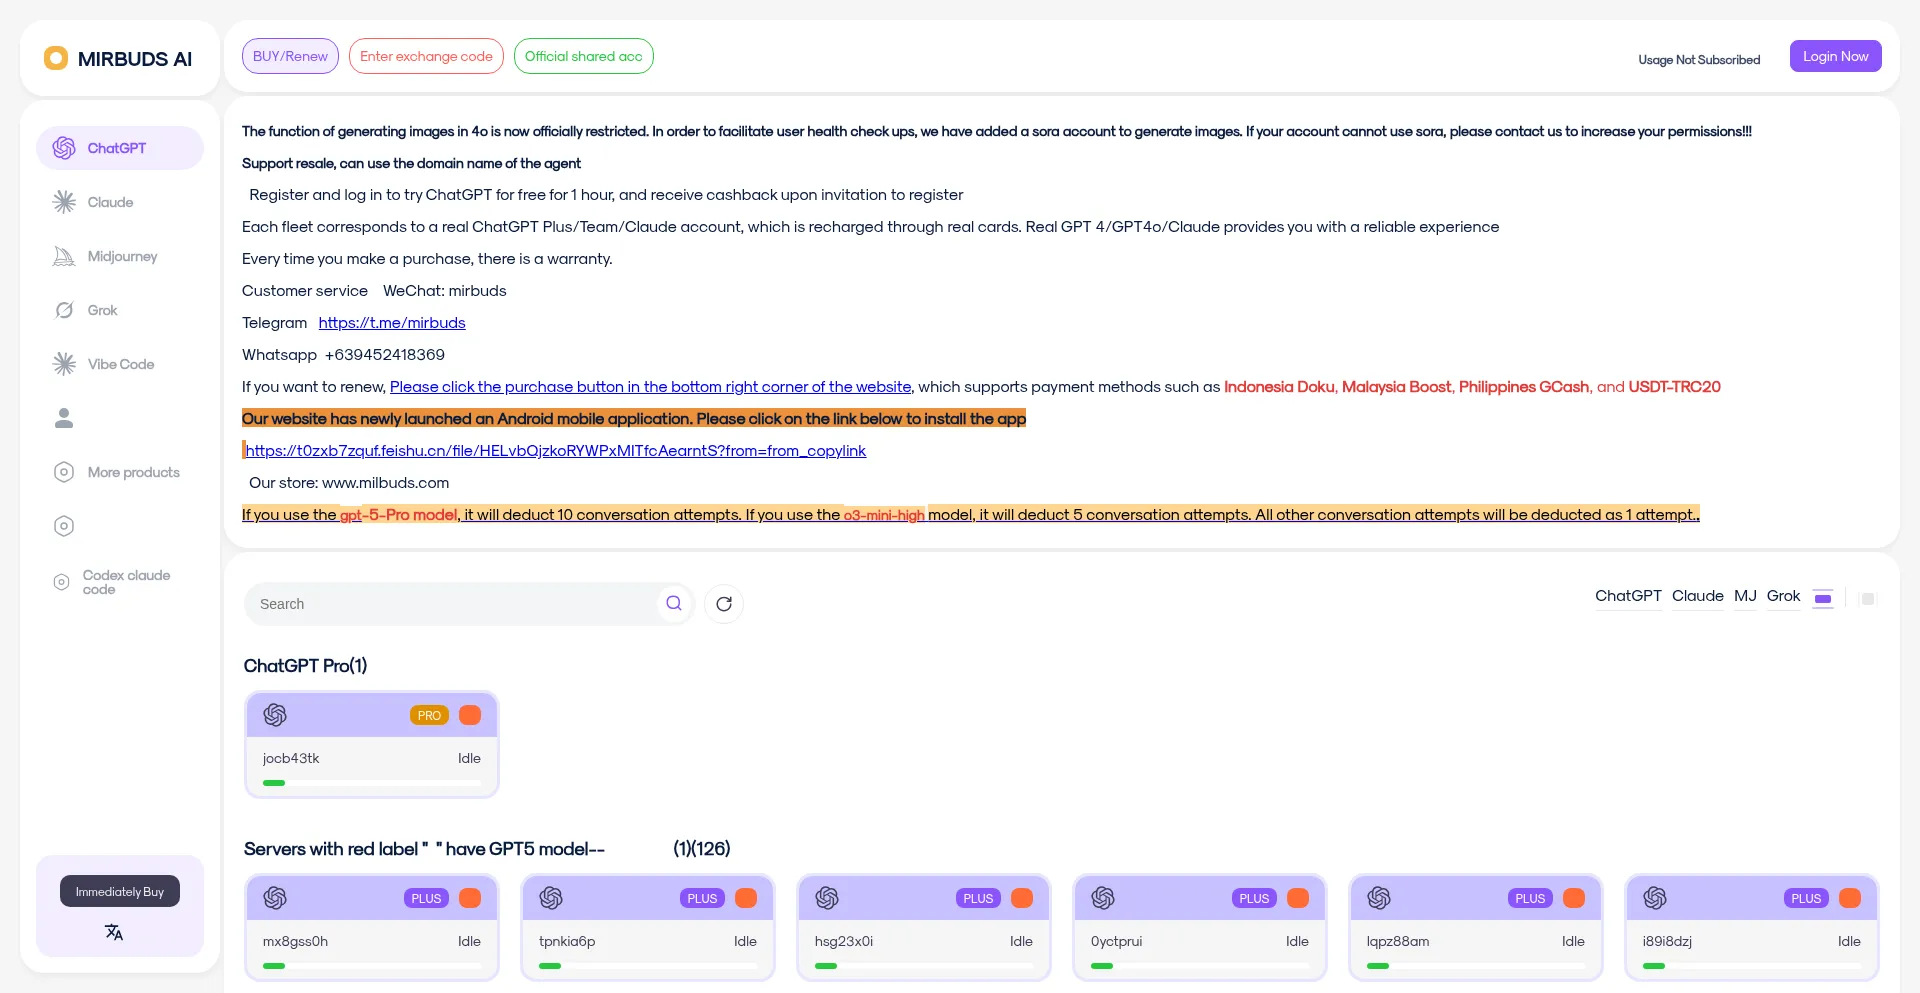Screen dimensions: 1920x993
Task: Switch to the MJ filter tab
Action: (x=1745, y=596)
